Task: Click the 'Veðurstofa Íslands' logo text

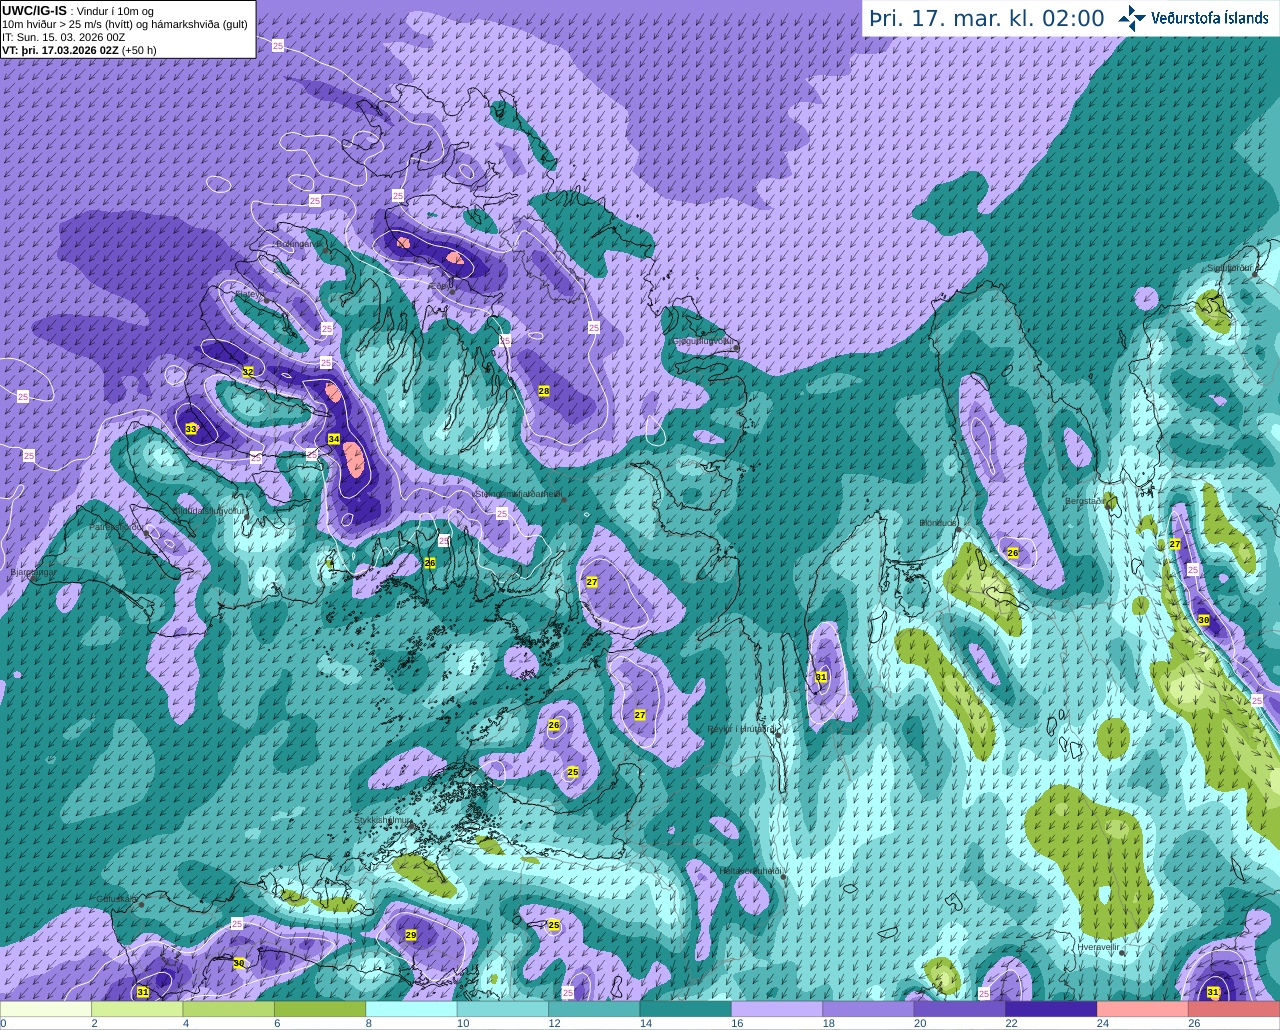Action: coord(1210,18)
